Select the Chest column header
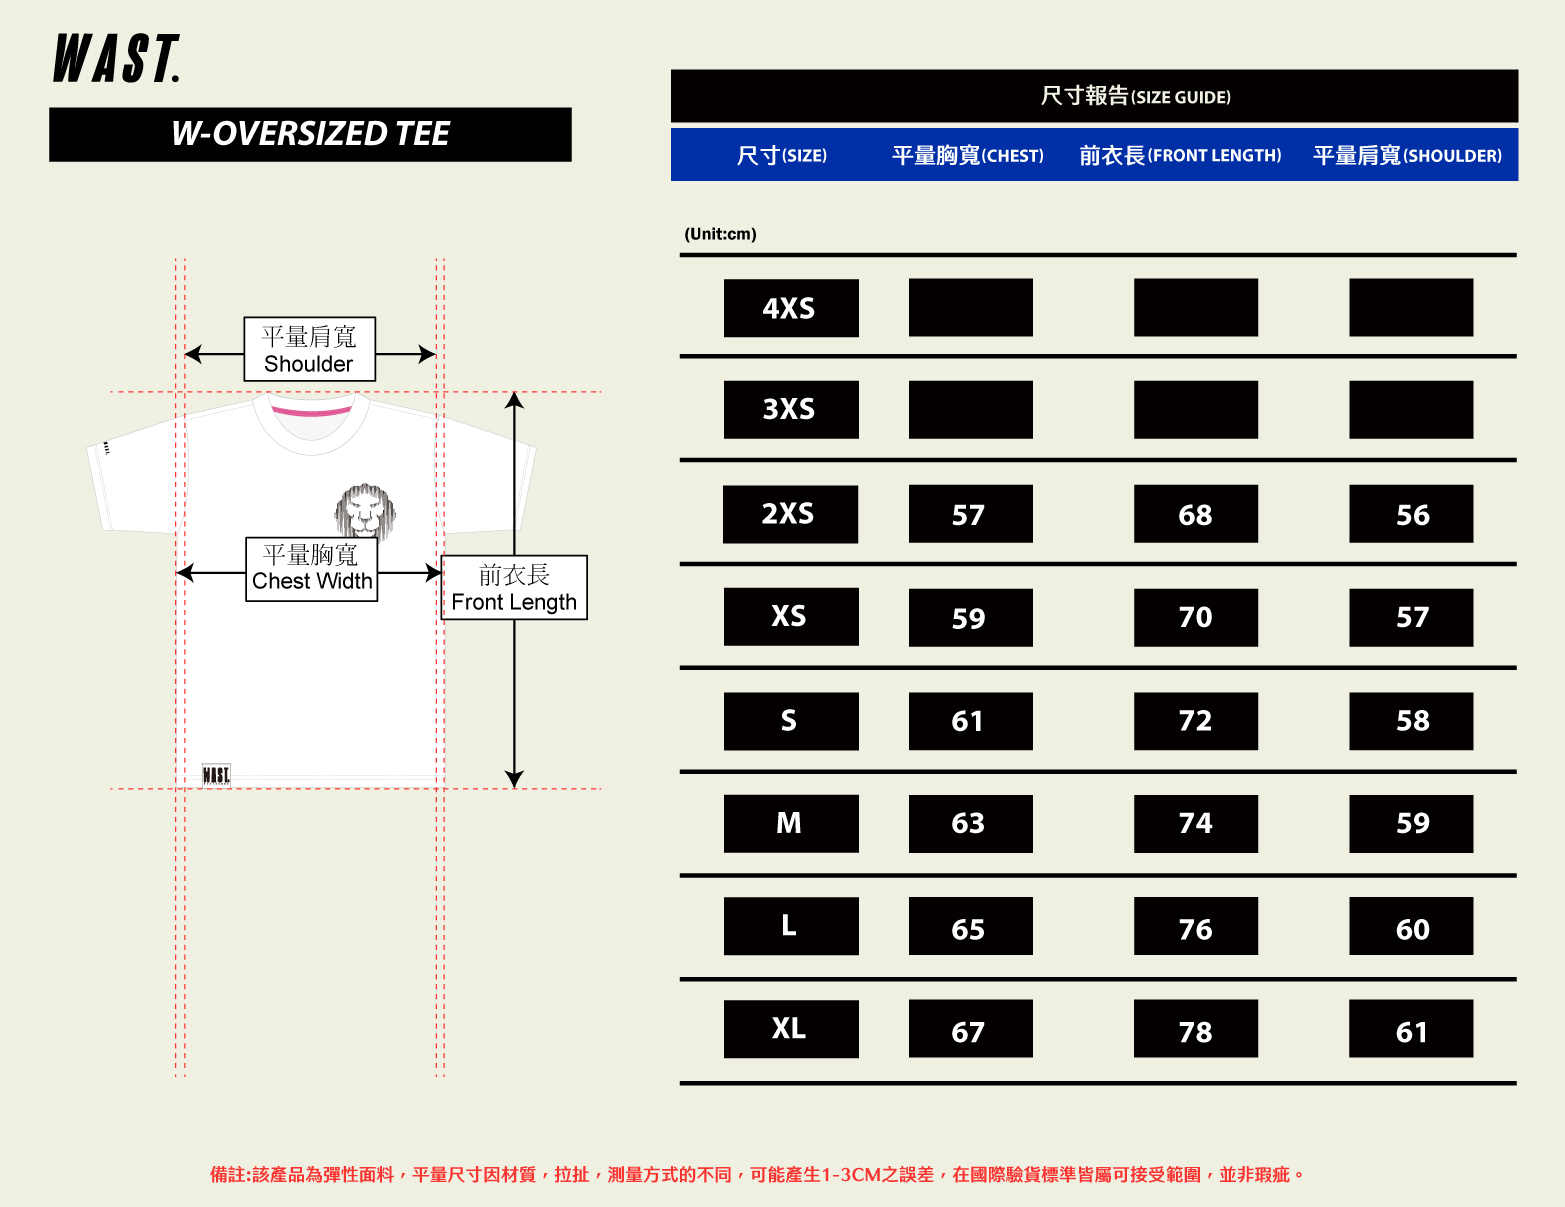Viewport: 1565px width, 1207px height. coord(967,155)
